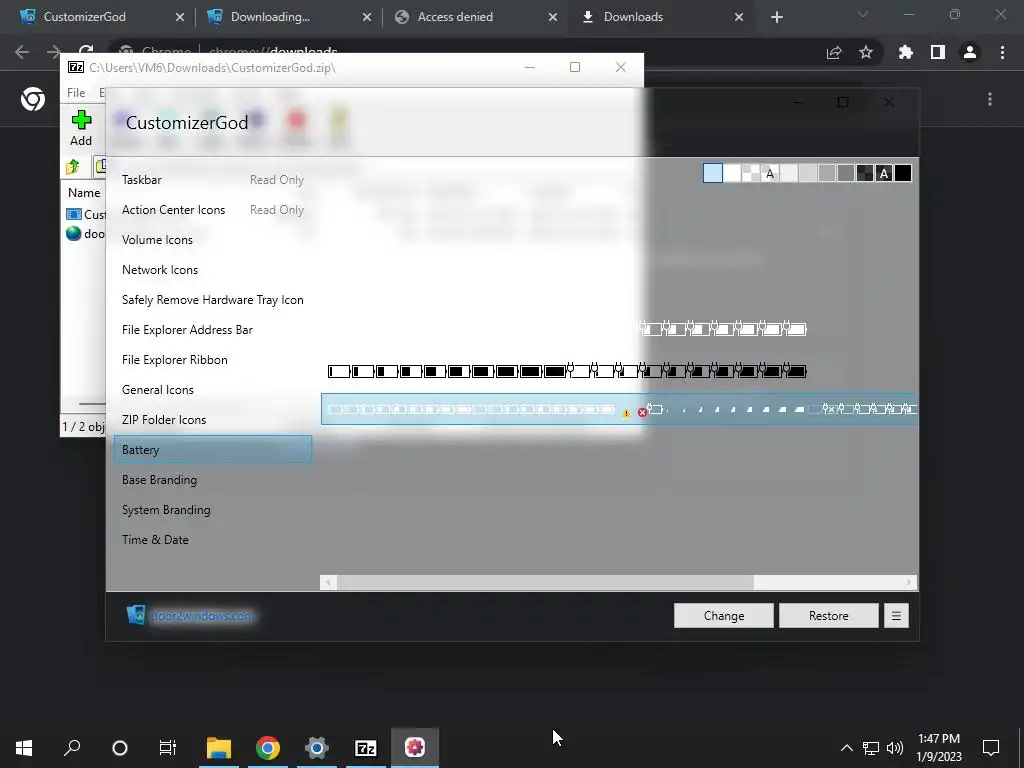
Task: Select Action Center Icons category
Action: tap(213, 210)
